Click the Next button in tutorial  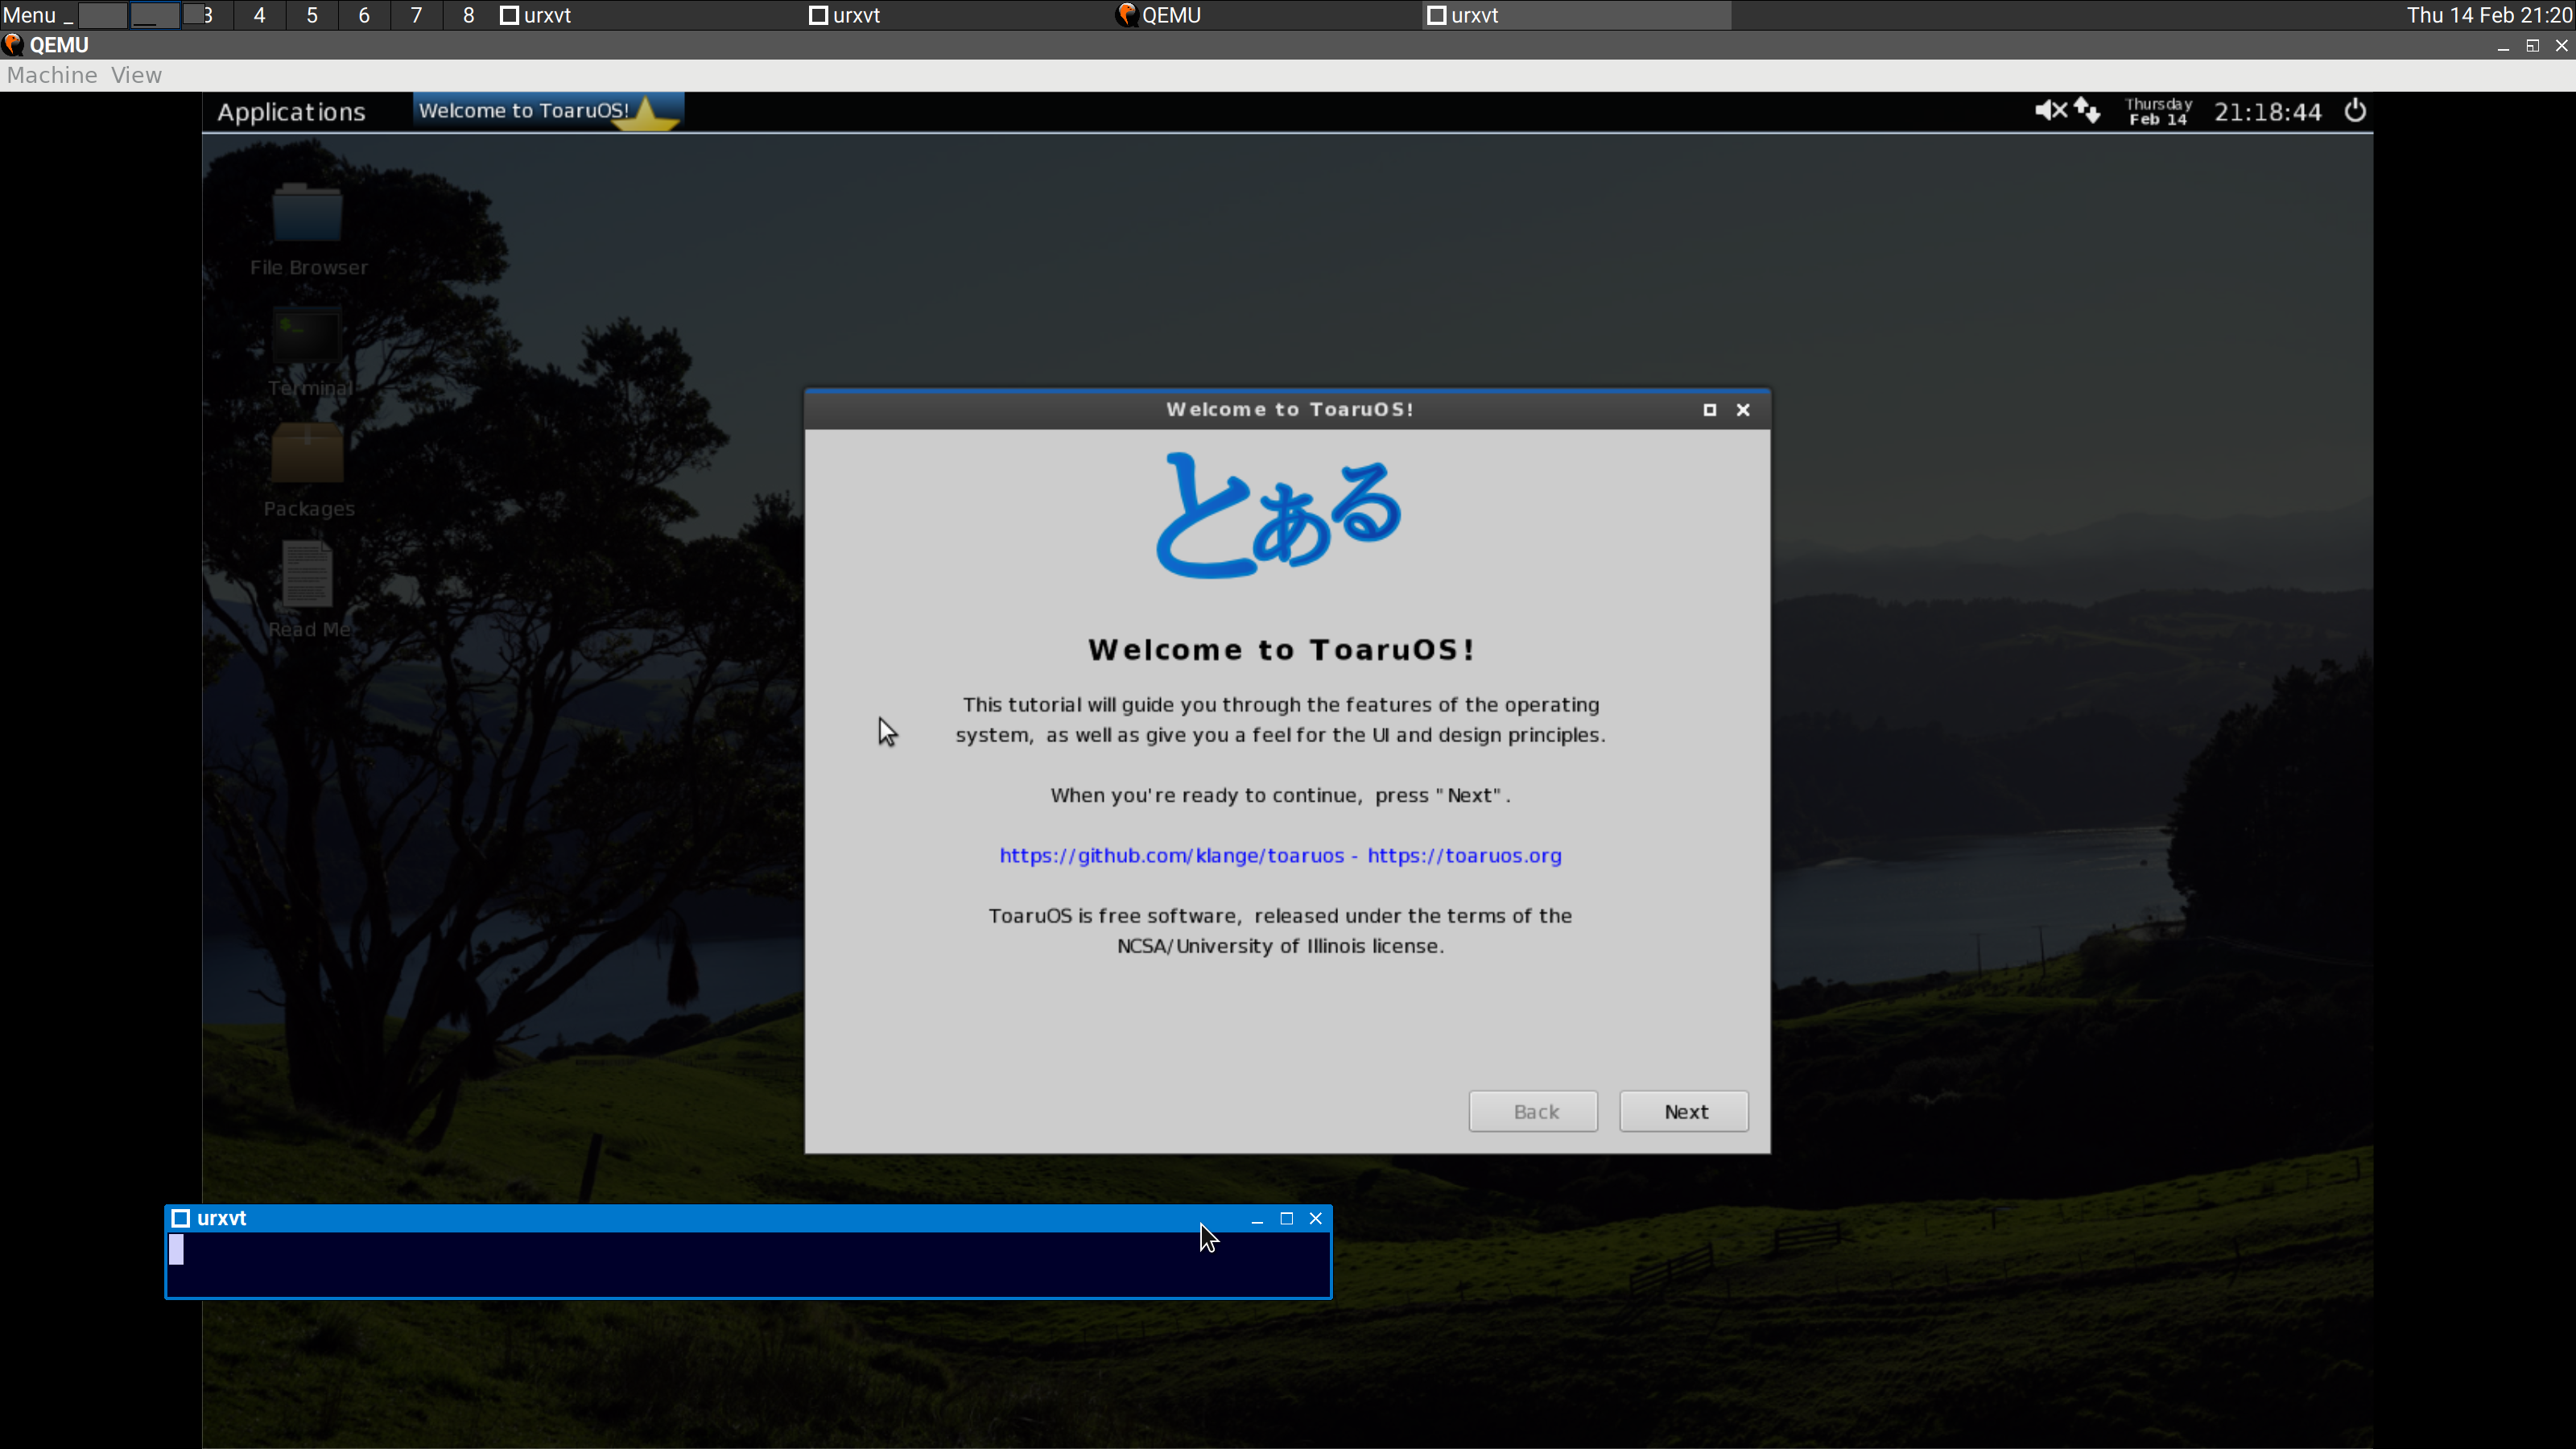click(x=1685, y=1111)
